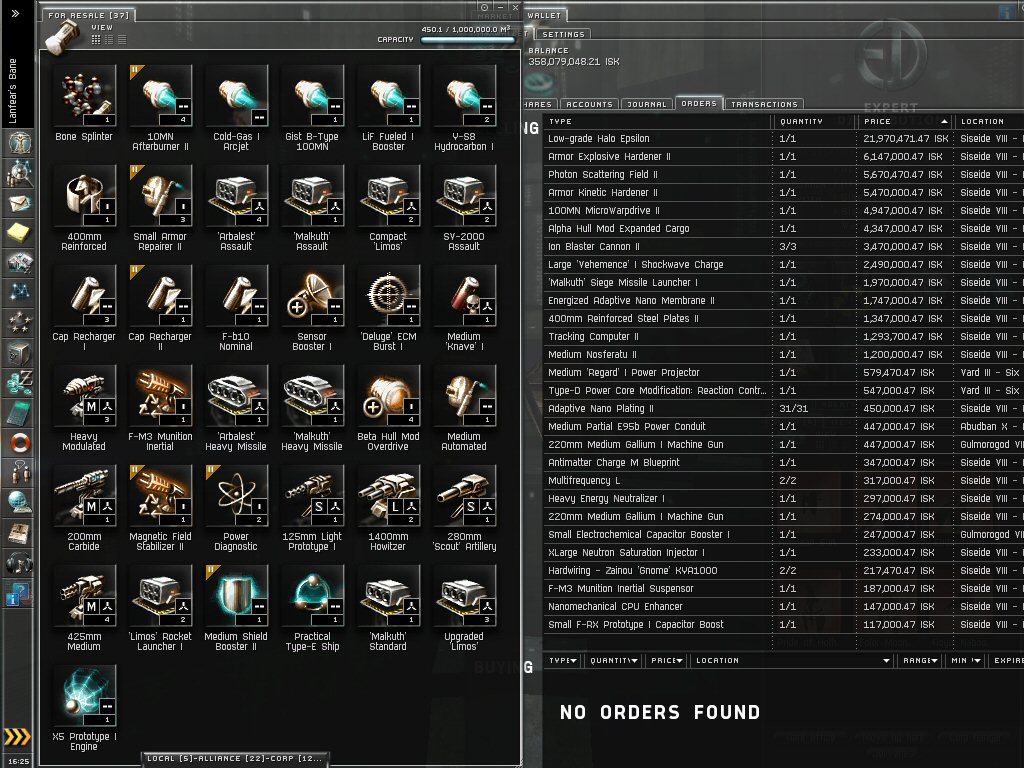
Task: Select the Bone Splinter item
Action: click(84, 103)
